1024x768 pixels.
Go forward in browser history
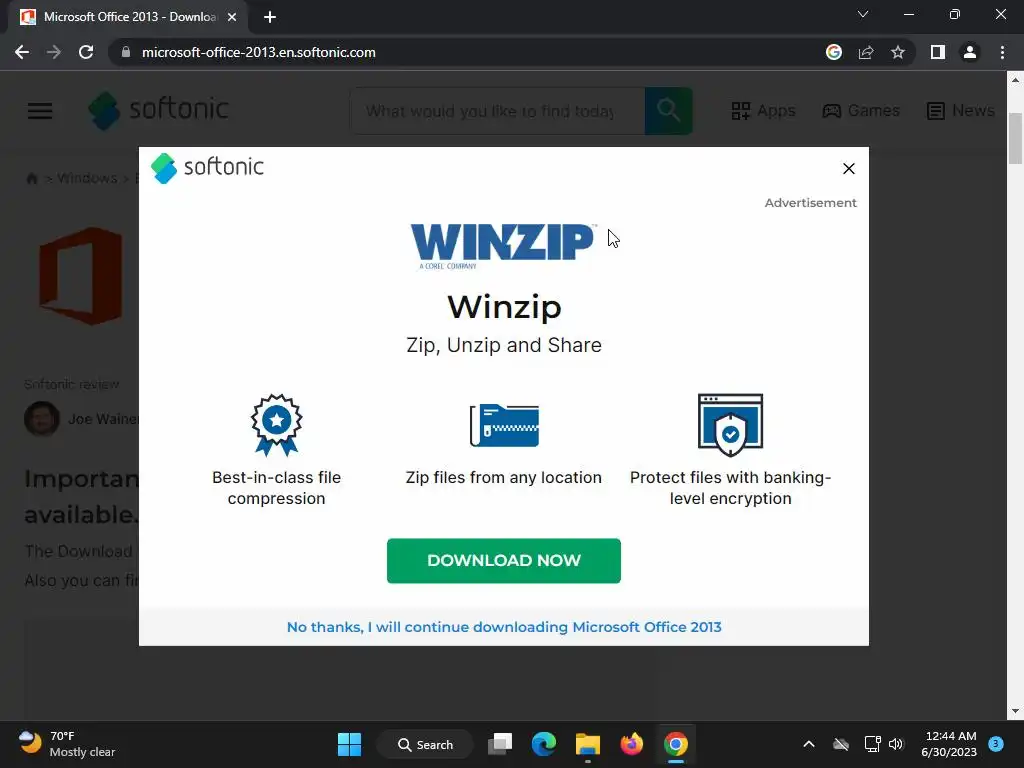[54, 52]
